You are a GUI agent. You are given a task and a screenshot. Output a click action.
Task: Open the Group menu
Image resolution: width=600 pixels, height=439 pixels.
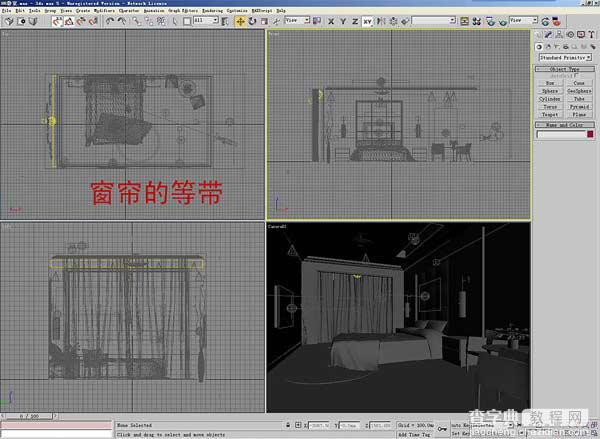pos(50,11)
